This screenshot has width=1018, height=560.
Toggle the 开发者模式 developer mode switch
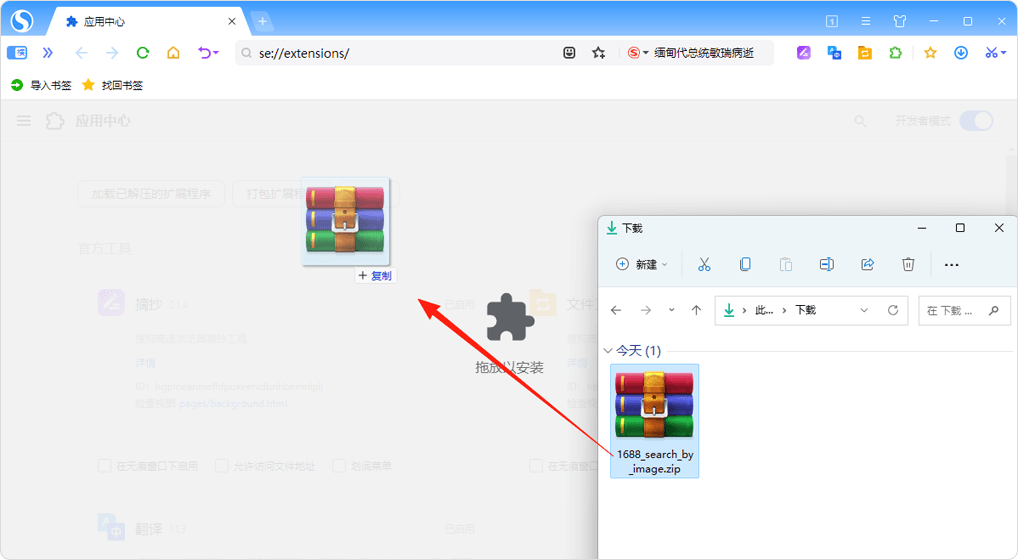(976, 121)
